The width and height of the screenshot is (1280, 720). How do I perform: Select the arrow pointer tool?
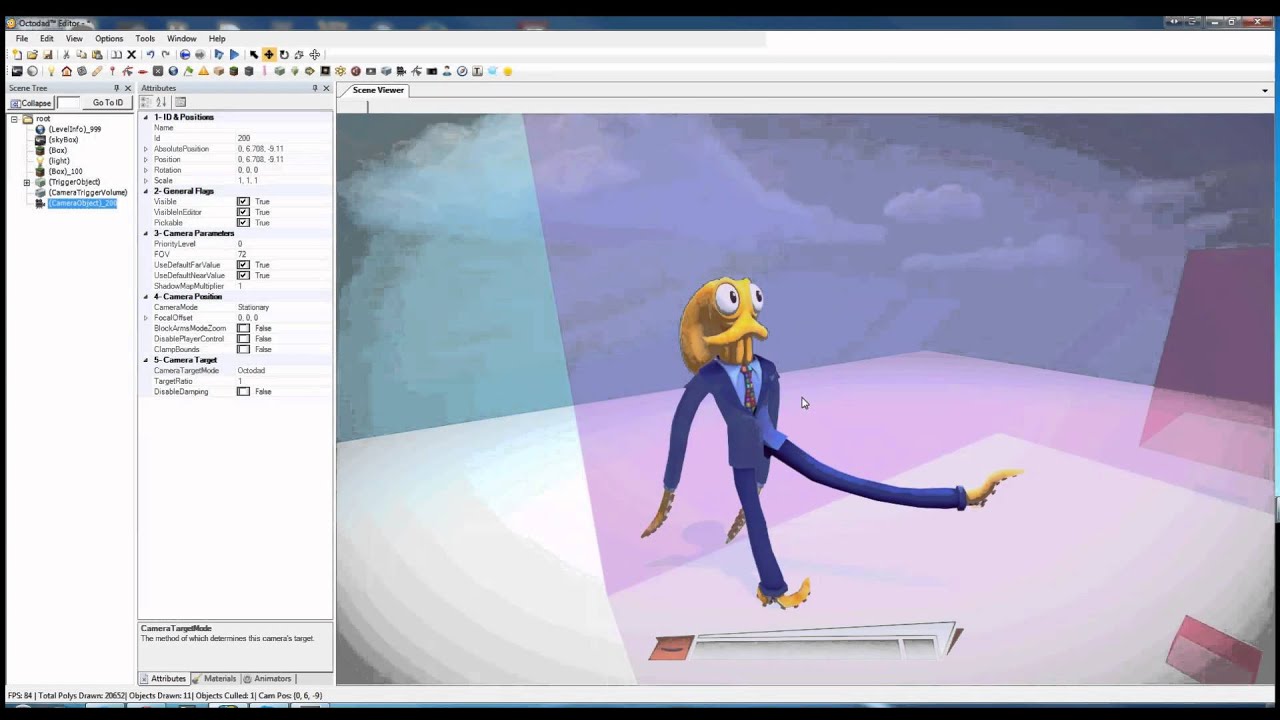tap(254, 54)
